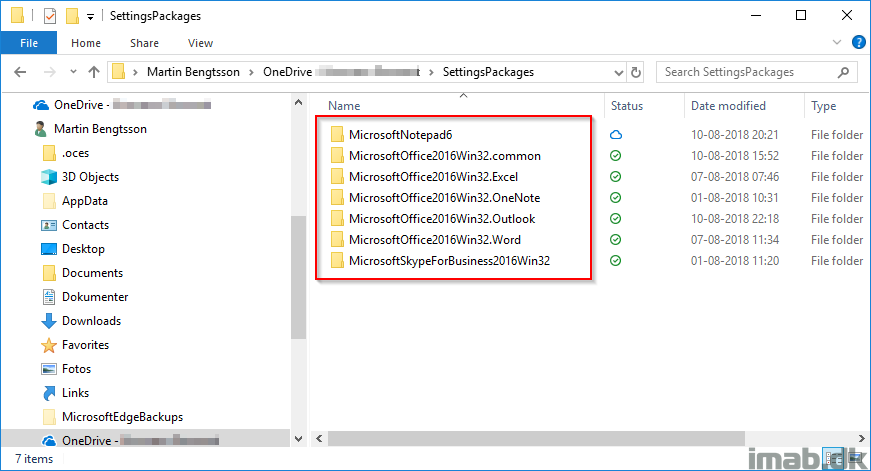Switch to the View ribbon tab

(201, 43)
